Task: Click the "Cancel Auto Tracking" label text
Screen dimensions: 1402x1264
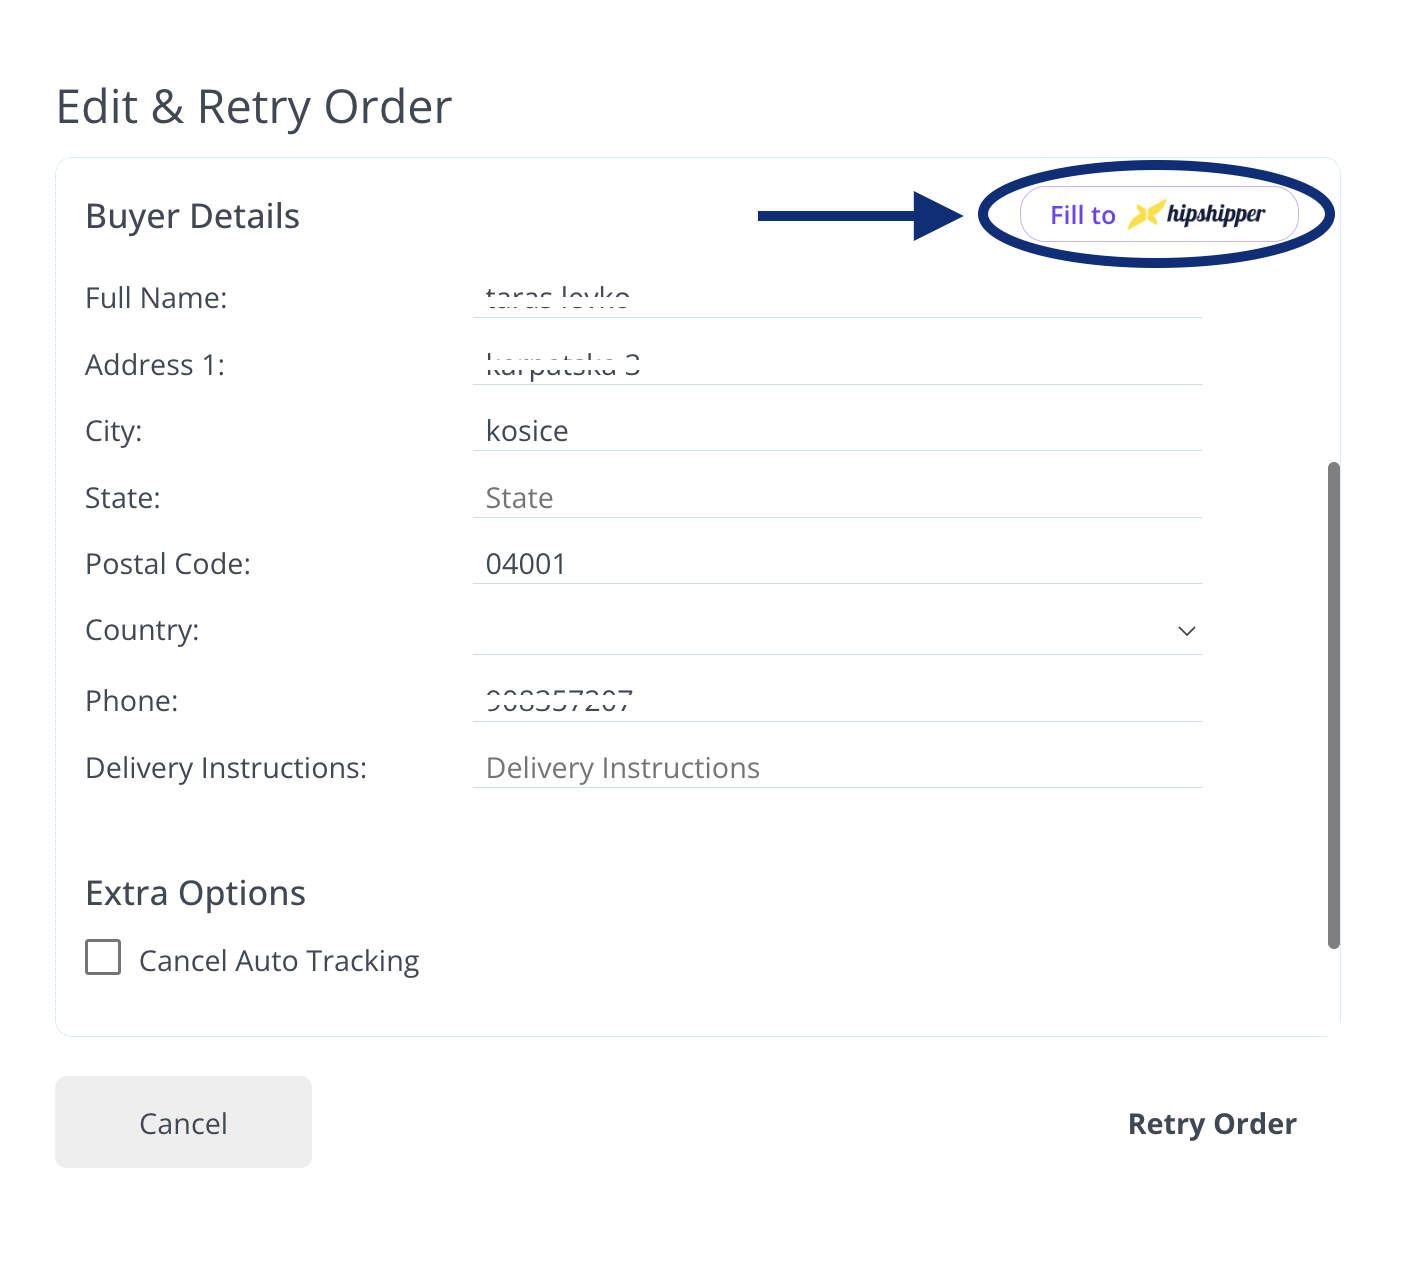Action: [x=279, y=961]
